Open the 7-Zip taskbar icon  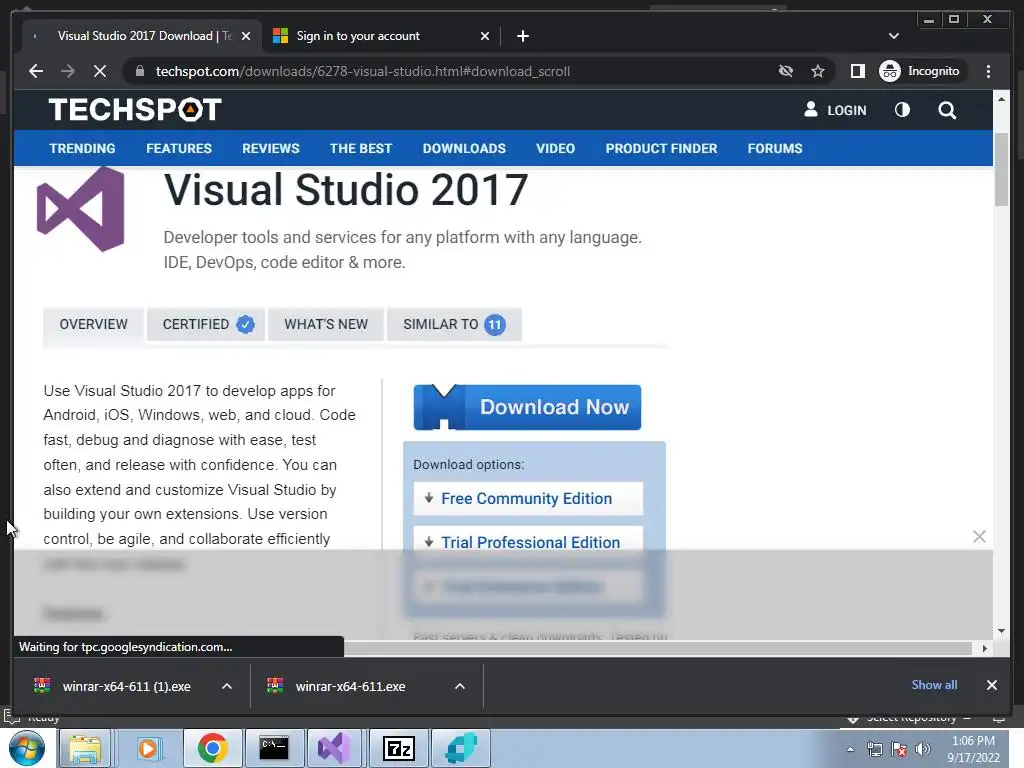399,748
